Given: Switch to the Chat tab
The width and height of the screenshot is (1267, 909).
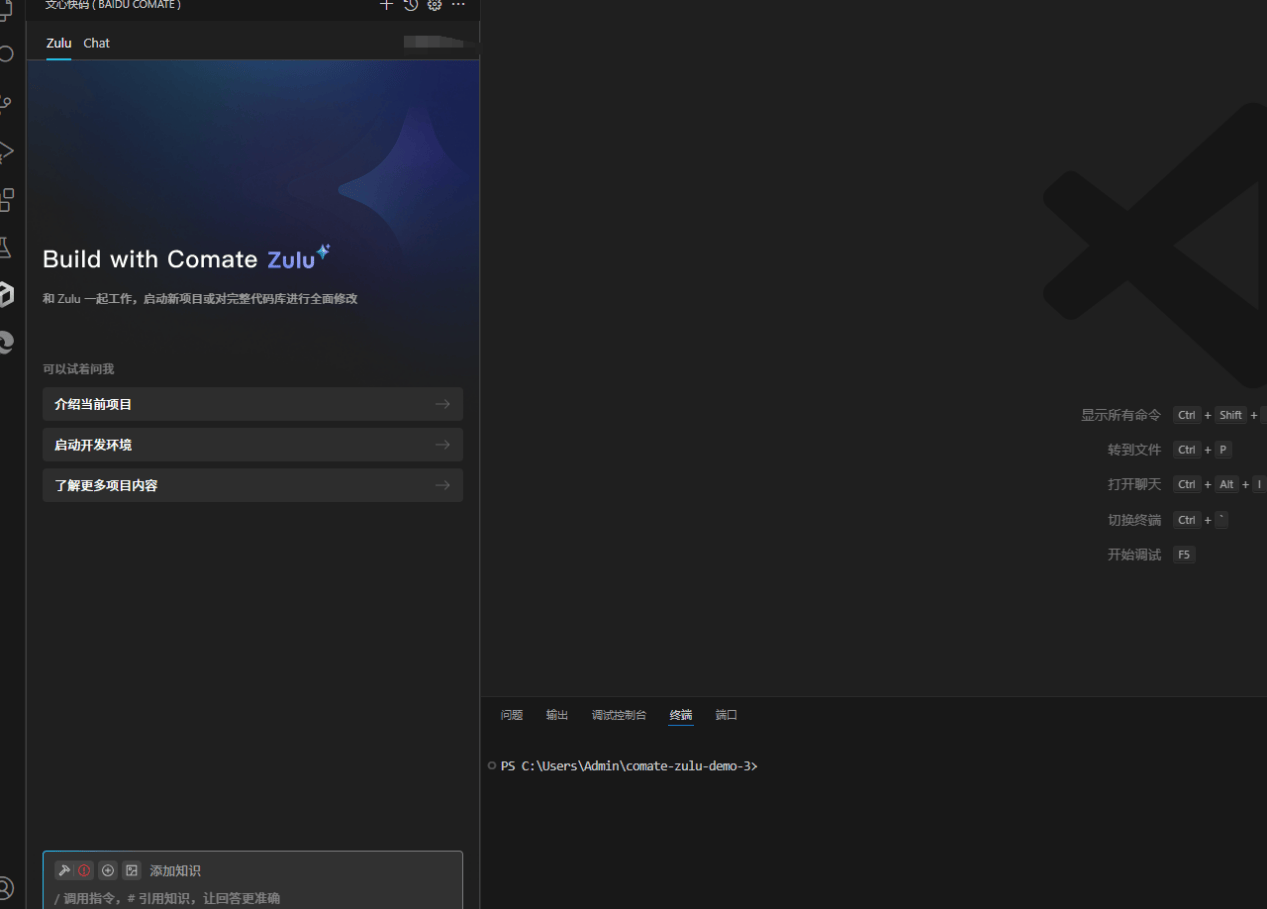Looking at the screenshot, I should [x=97, y=43].
